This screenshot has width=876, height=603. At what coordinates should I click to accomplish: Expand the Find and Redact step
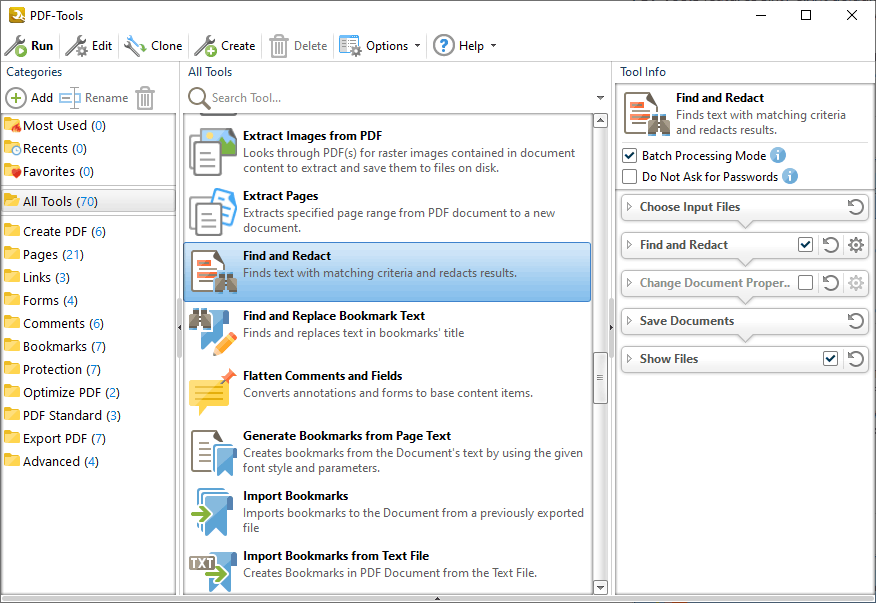[x=630, y=245]
